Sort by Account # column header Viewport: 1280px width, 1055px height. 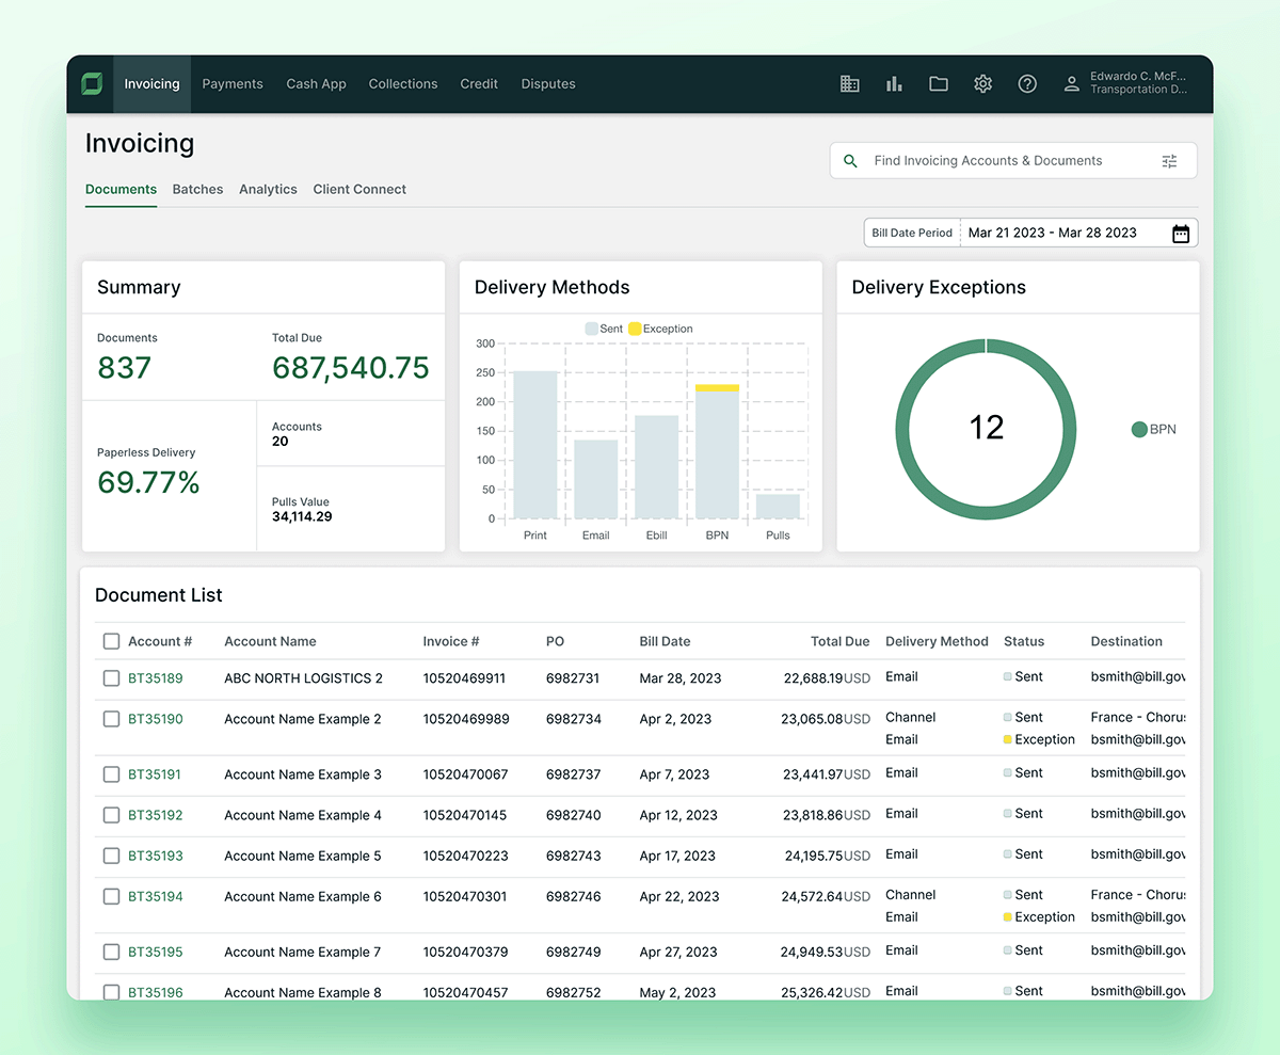click(x=160, y=642)
